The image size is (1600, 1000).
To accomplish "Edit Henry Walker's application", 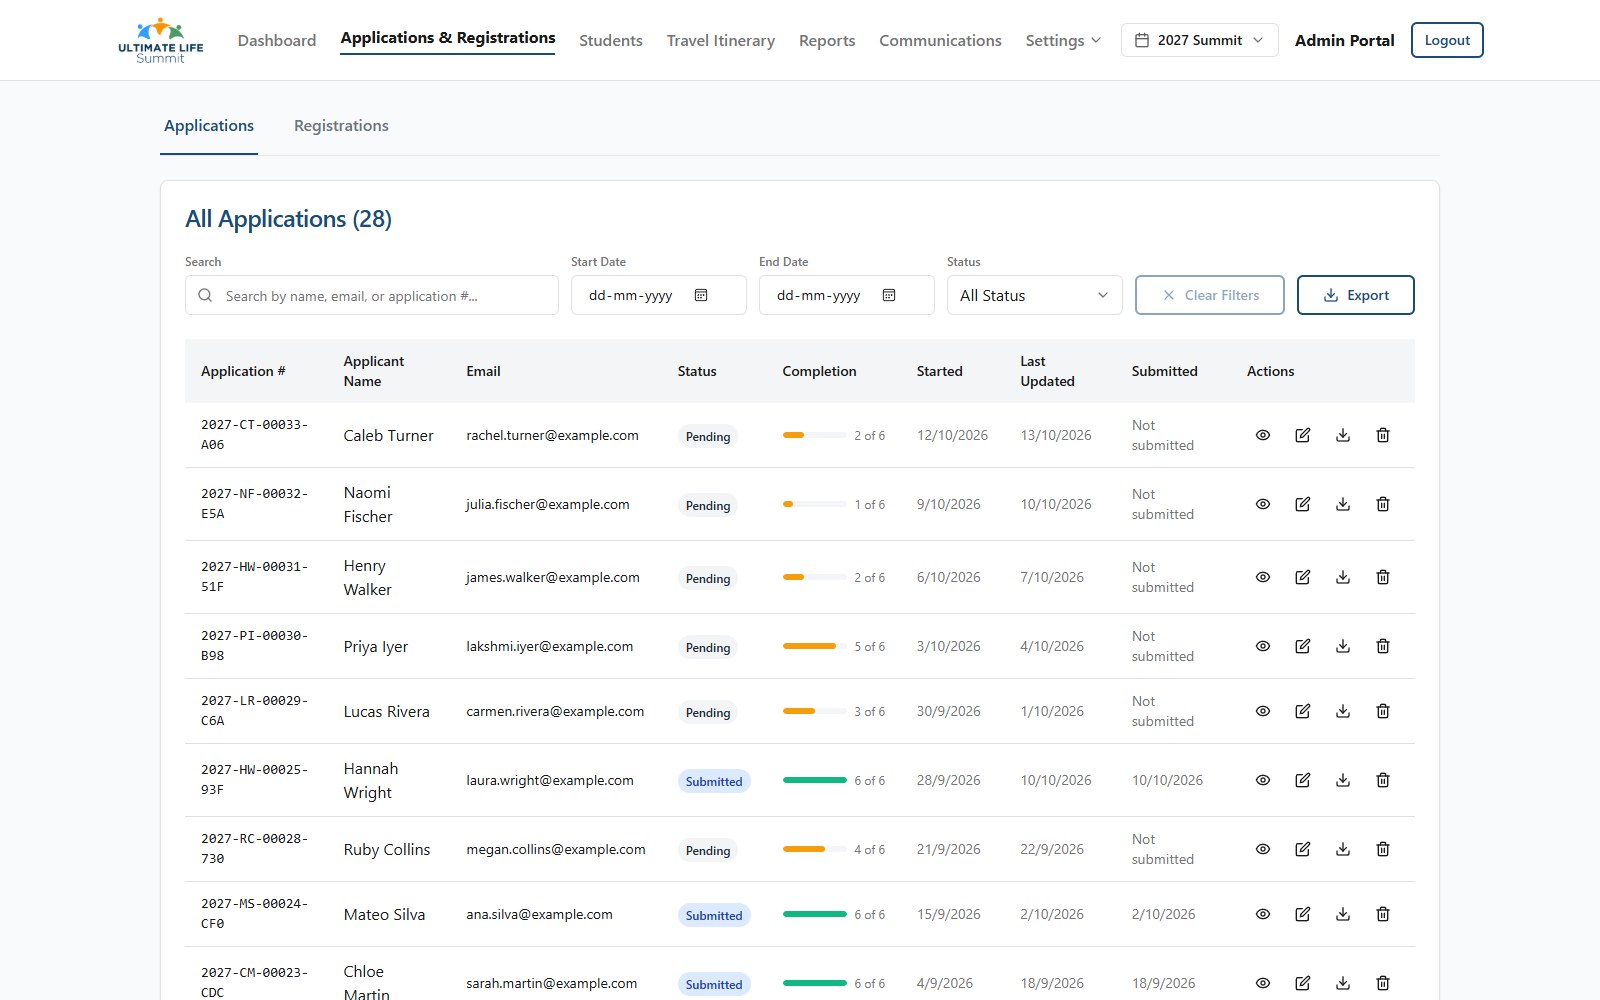I will 1303,577.
